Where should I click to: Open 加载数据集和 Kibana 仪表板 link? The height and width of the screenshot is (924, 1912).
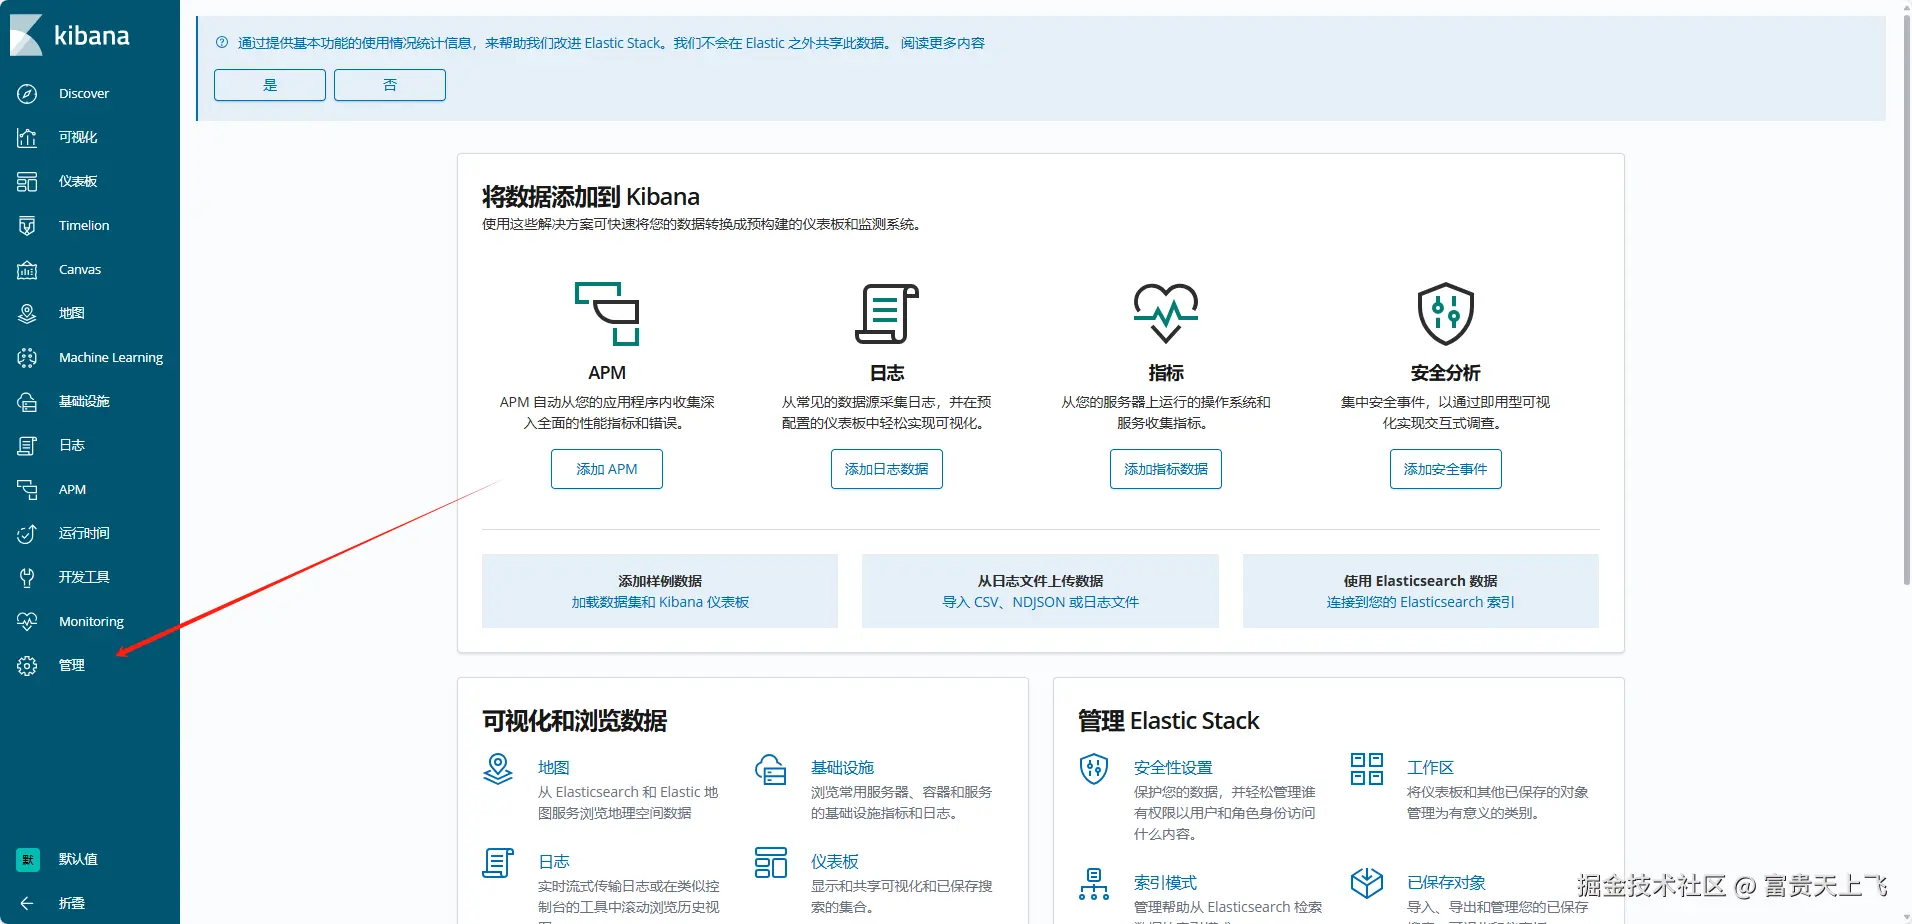pos(660,602)
